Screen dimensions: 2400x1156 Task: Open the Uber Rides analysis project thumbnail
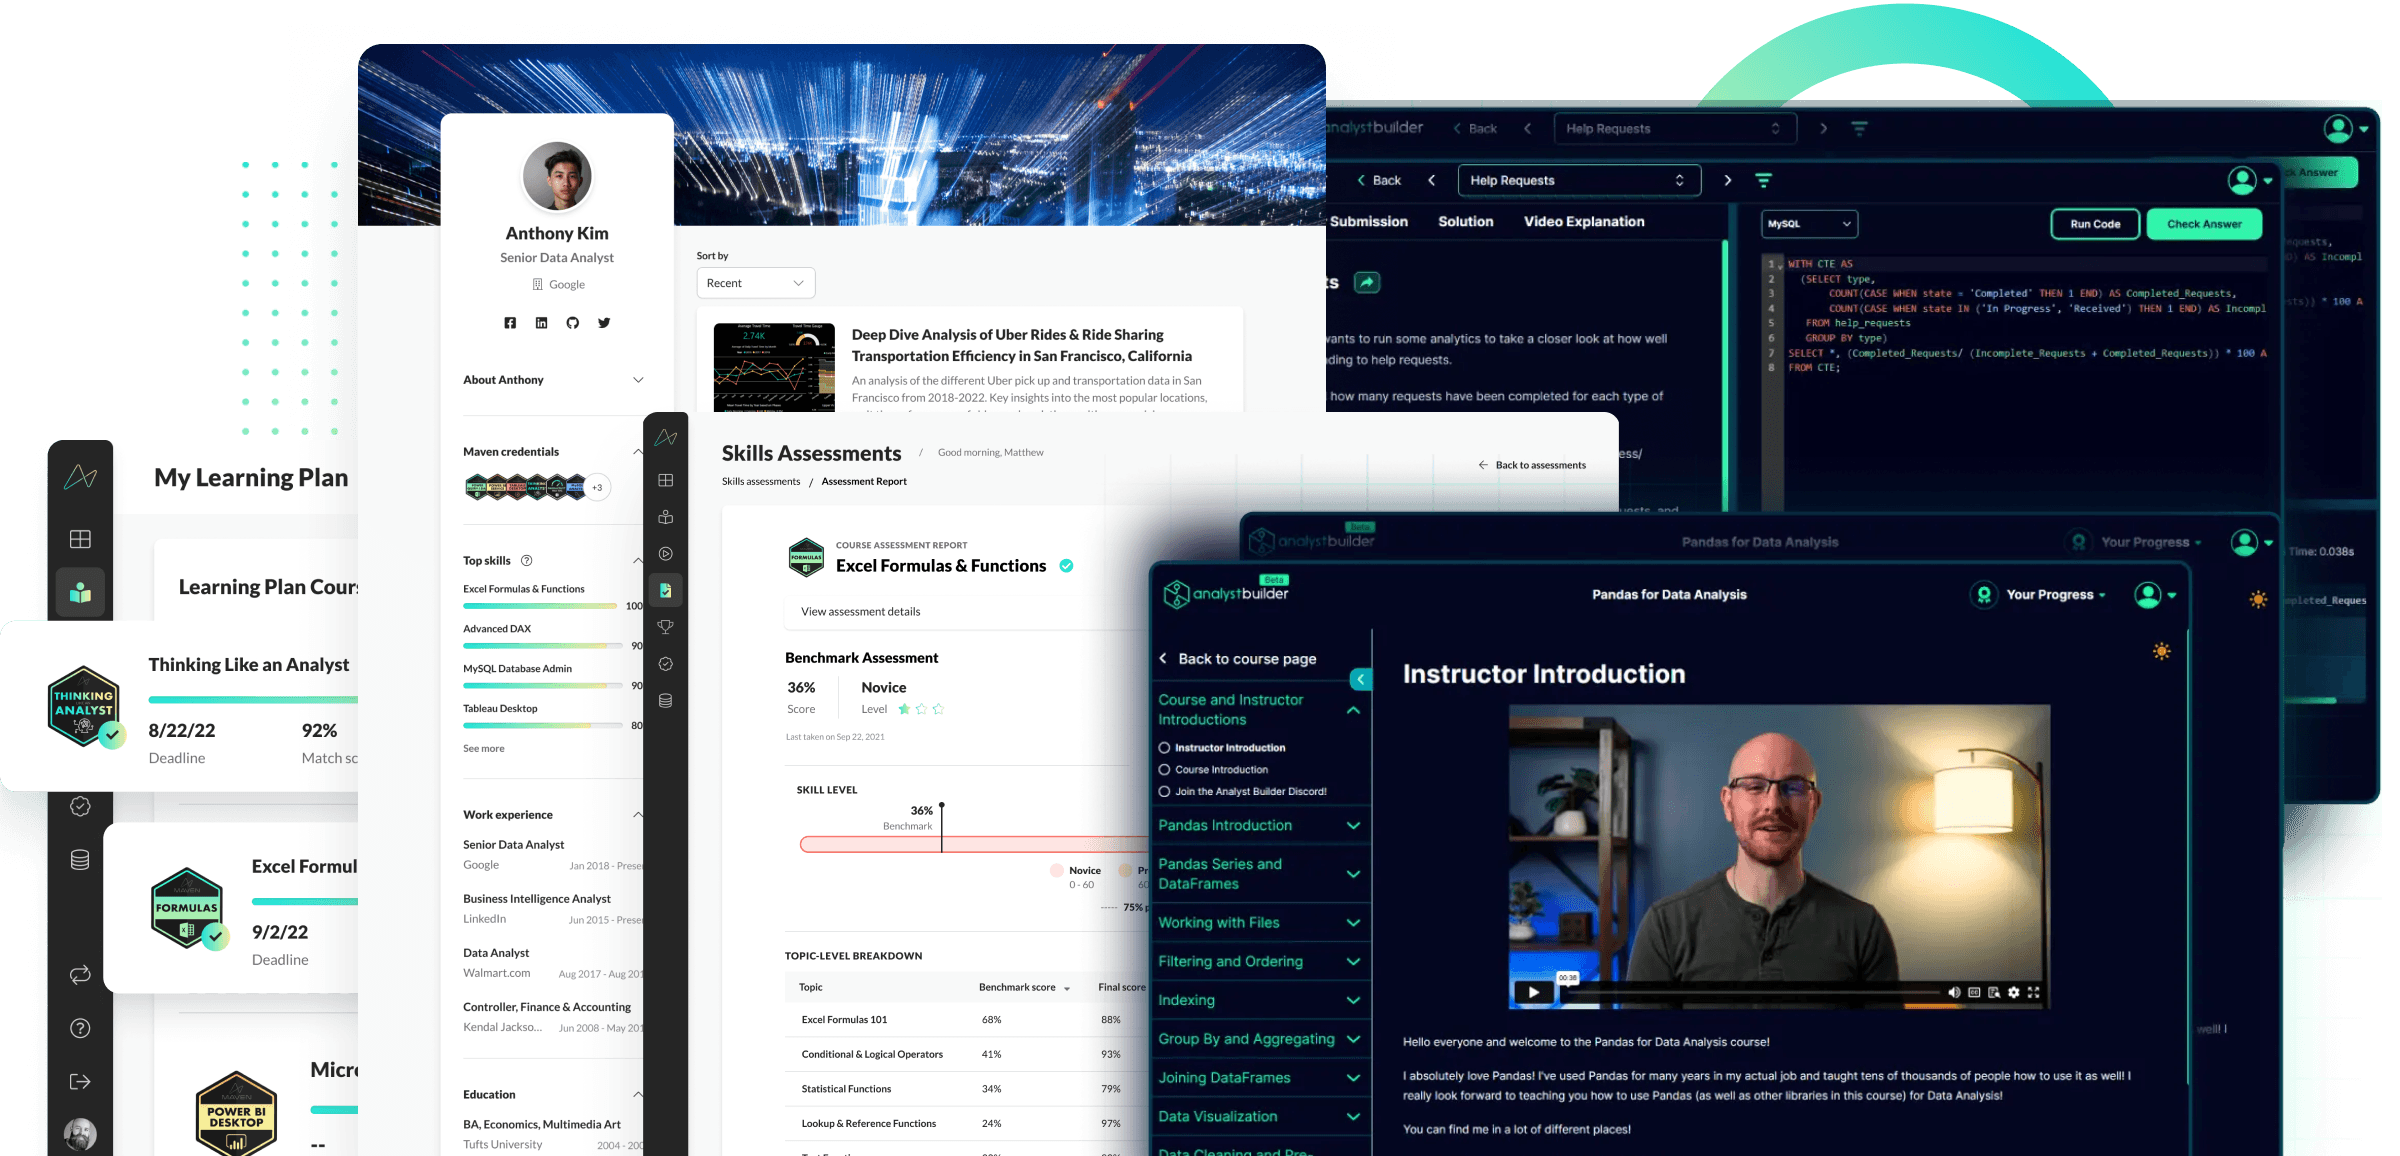pos(774,367)
